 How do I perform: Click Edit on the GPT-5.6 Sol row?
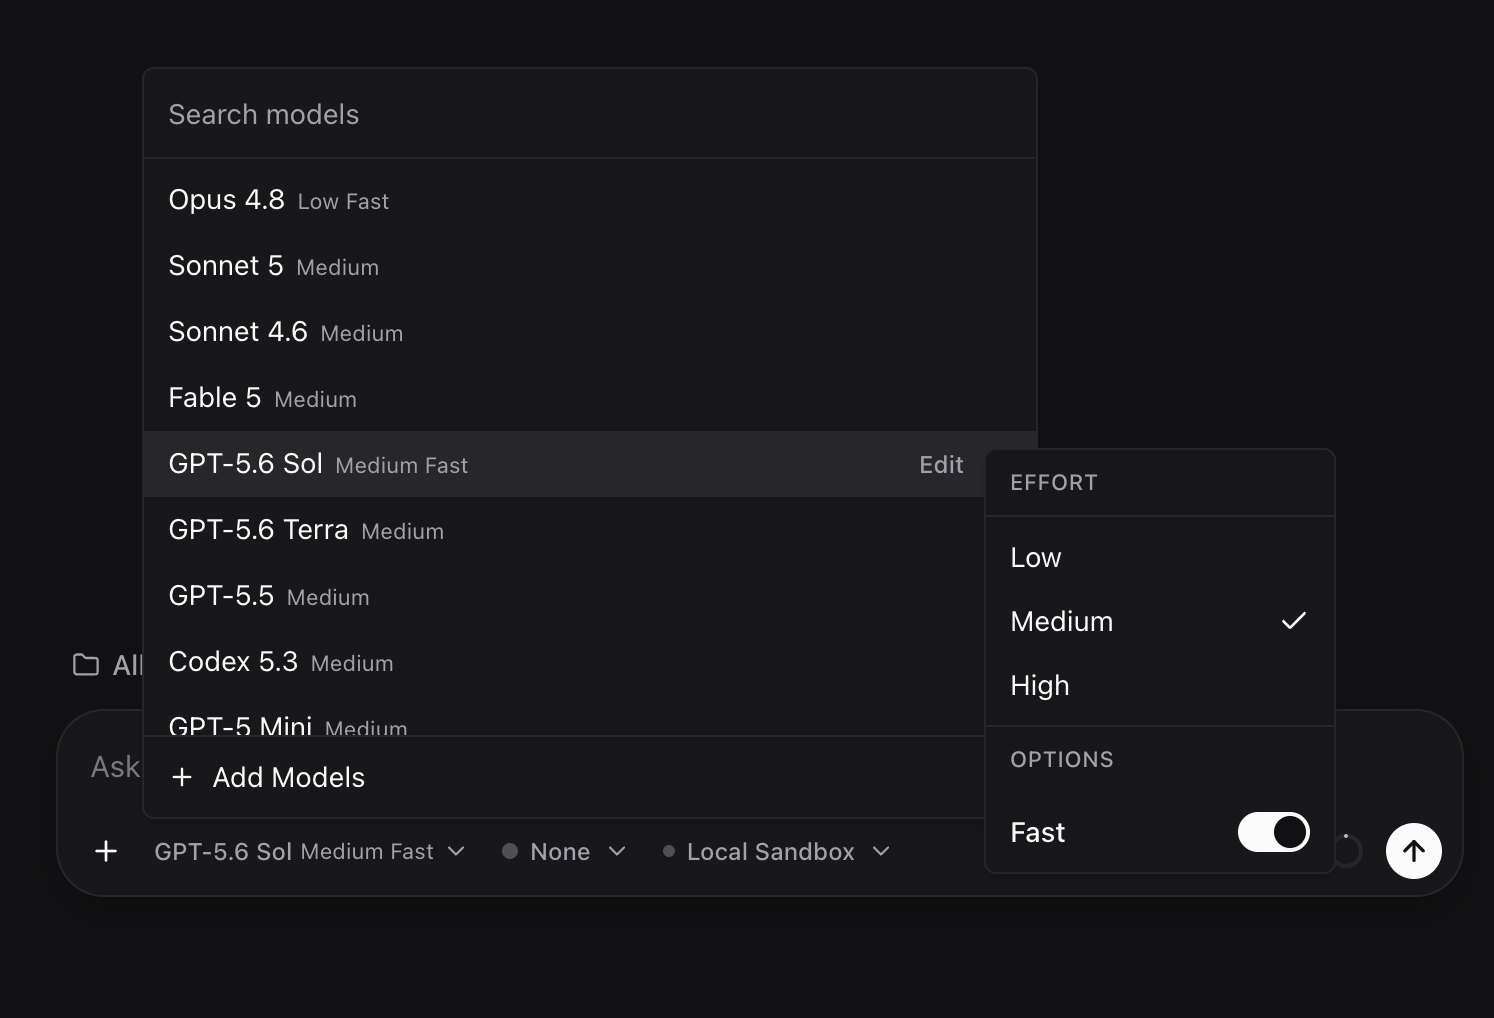click(x=941, y=464)
